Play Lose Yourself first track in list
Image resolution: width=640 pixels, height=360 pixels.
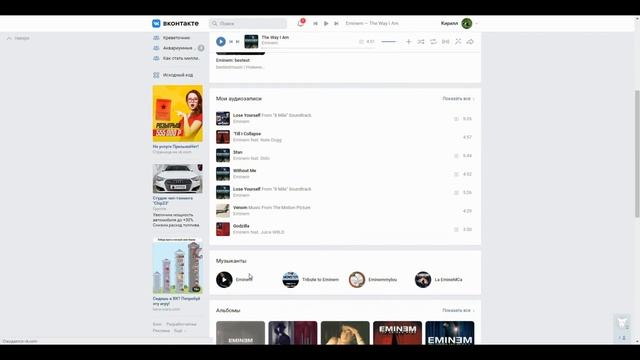[x=345, y=118]
